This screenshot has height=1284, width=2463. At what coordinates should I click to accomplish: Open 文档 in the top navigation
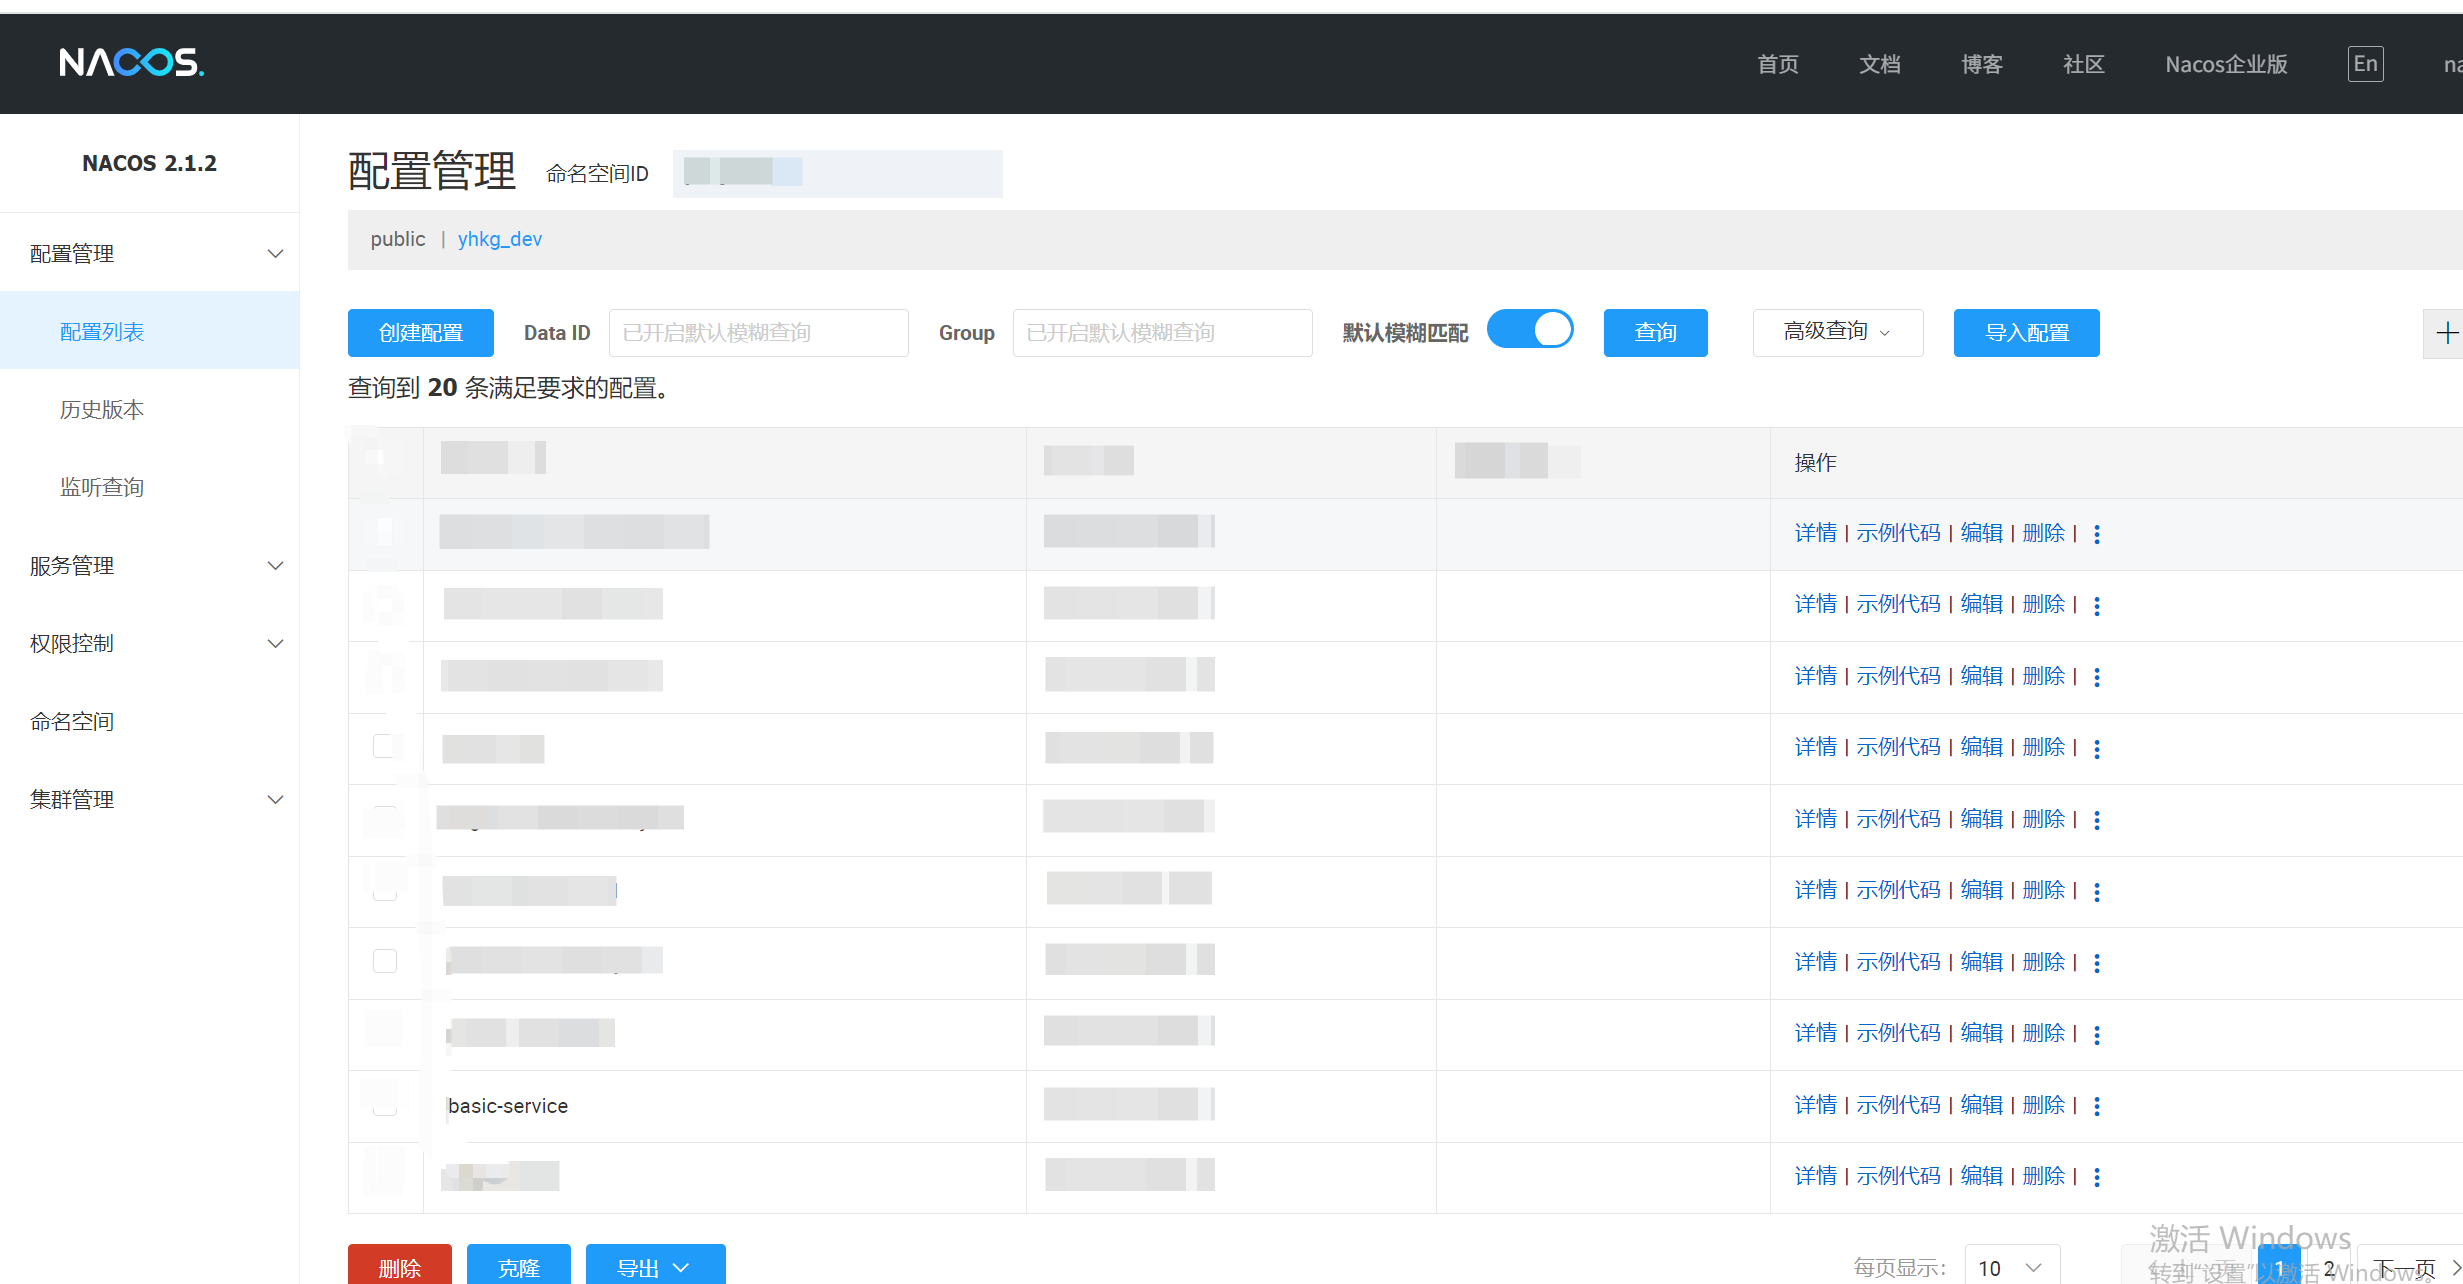click(1880, 65)
